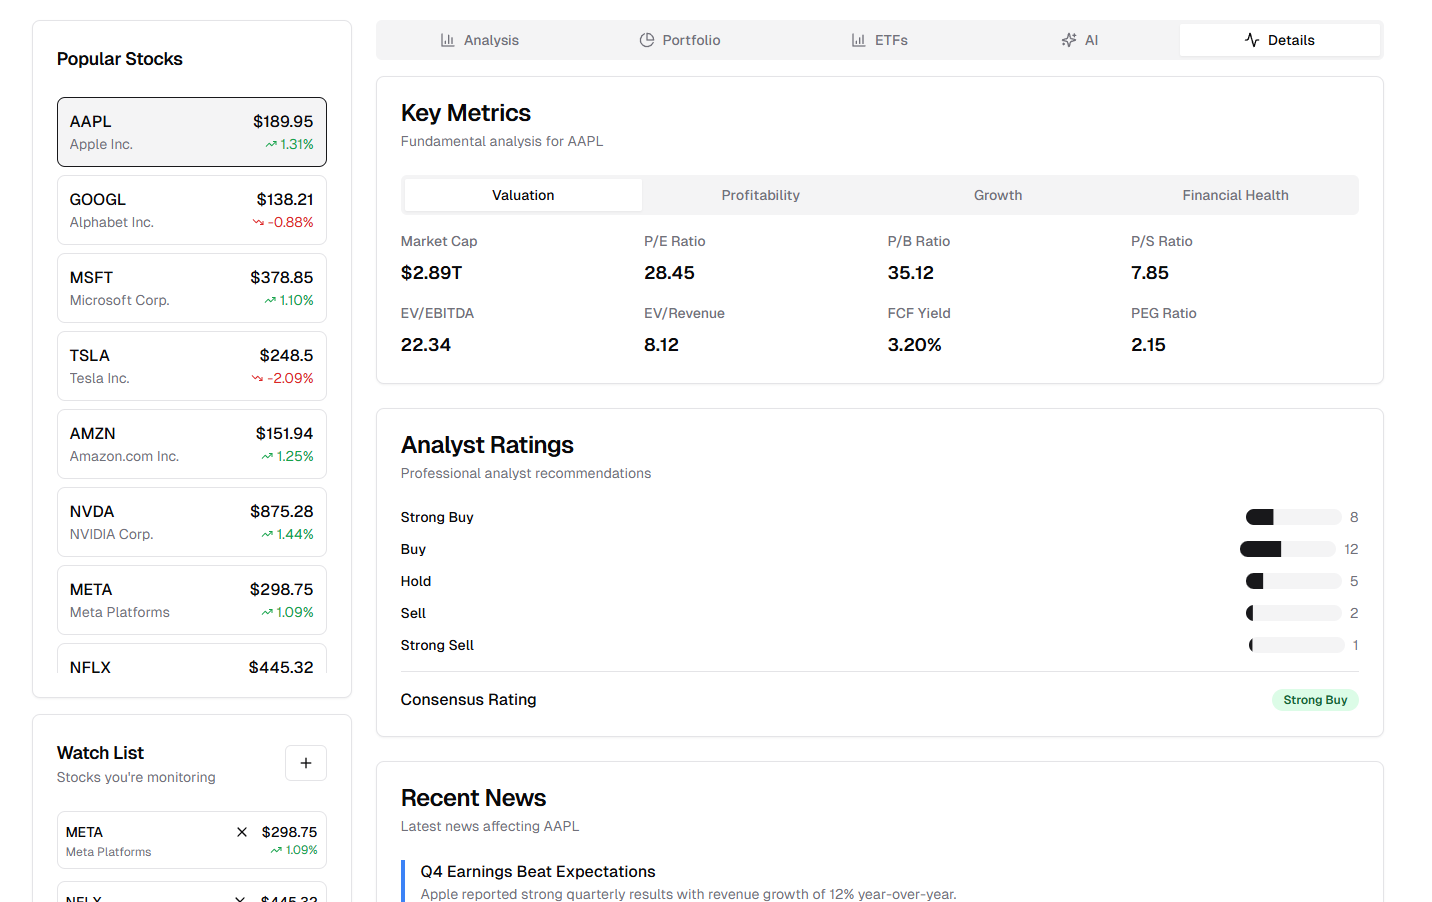
Task: Click the Recent News heading
Action: click(x=474, y=798)
